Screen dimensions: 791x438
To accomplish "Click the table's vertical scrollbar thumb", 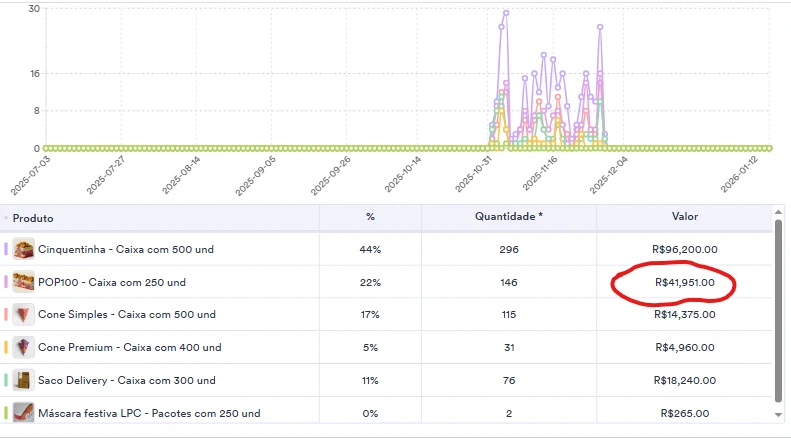I will (779, 310).
